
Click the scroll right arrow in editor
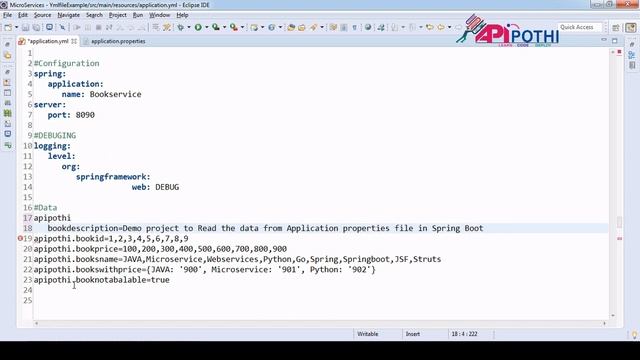pos(604,323)
